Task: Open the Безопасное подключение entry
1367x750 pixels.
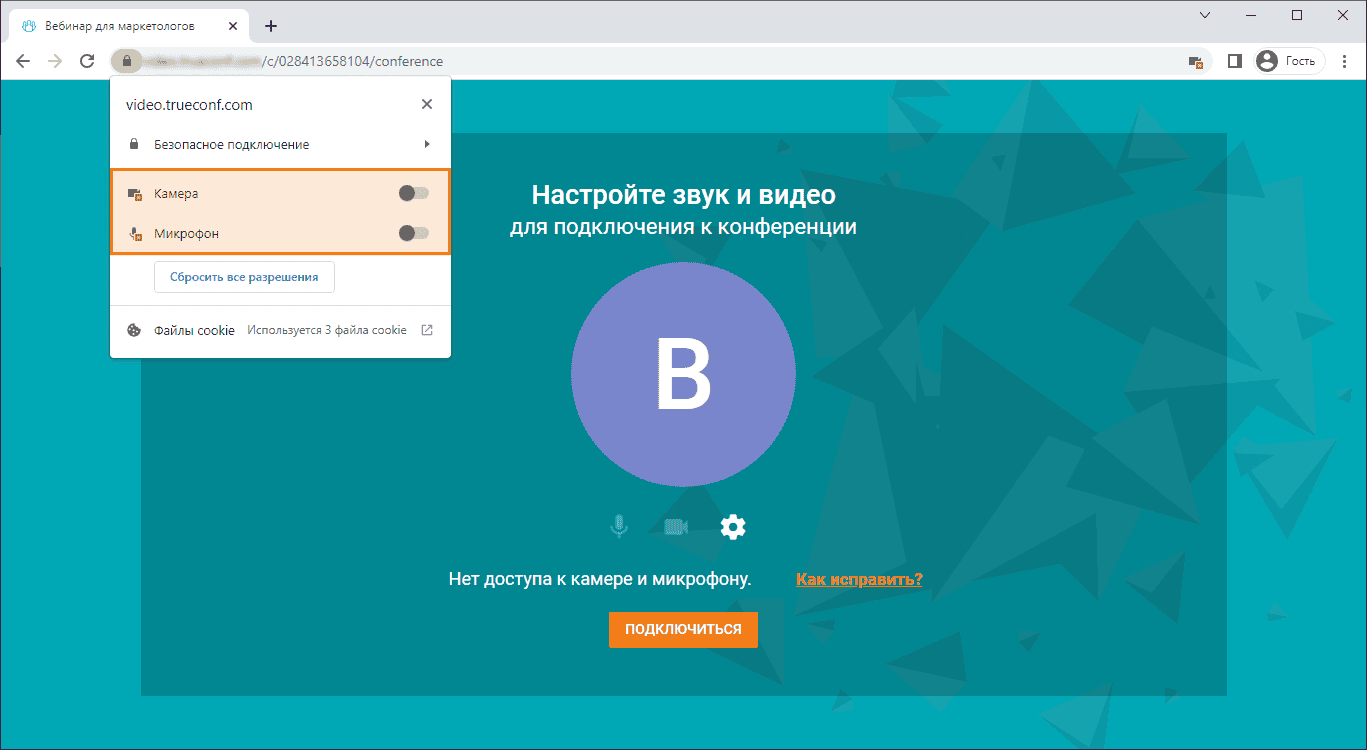Action: point(280,144)
